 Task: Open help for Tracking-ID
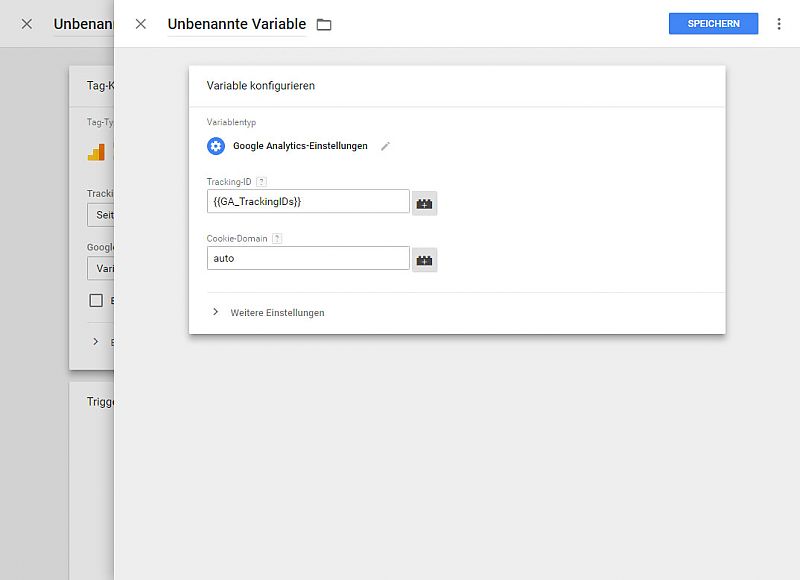(261, 182)
